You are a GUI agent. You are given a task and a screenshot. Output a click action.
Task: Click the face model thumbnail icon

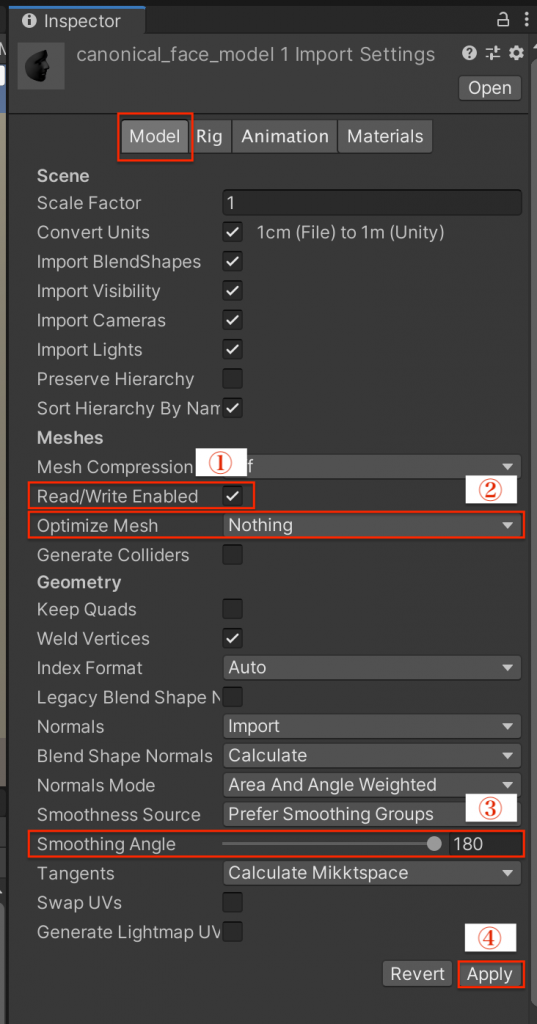point(41,67)
